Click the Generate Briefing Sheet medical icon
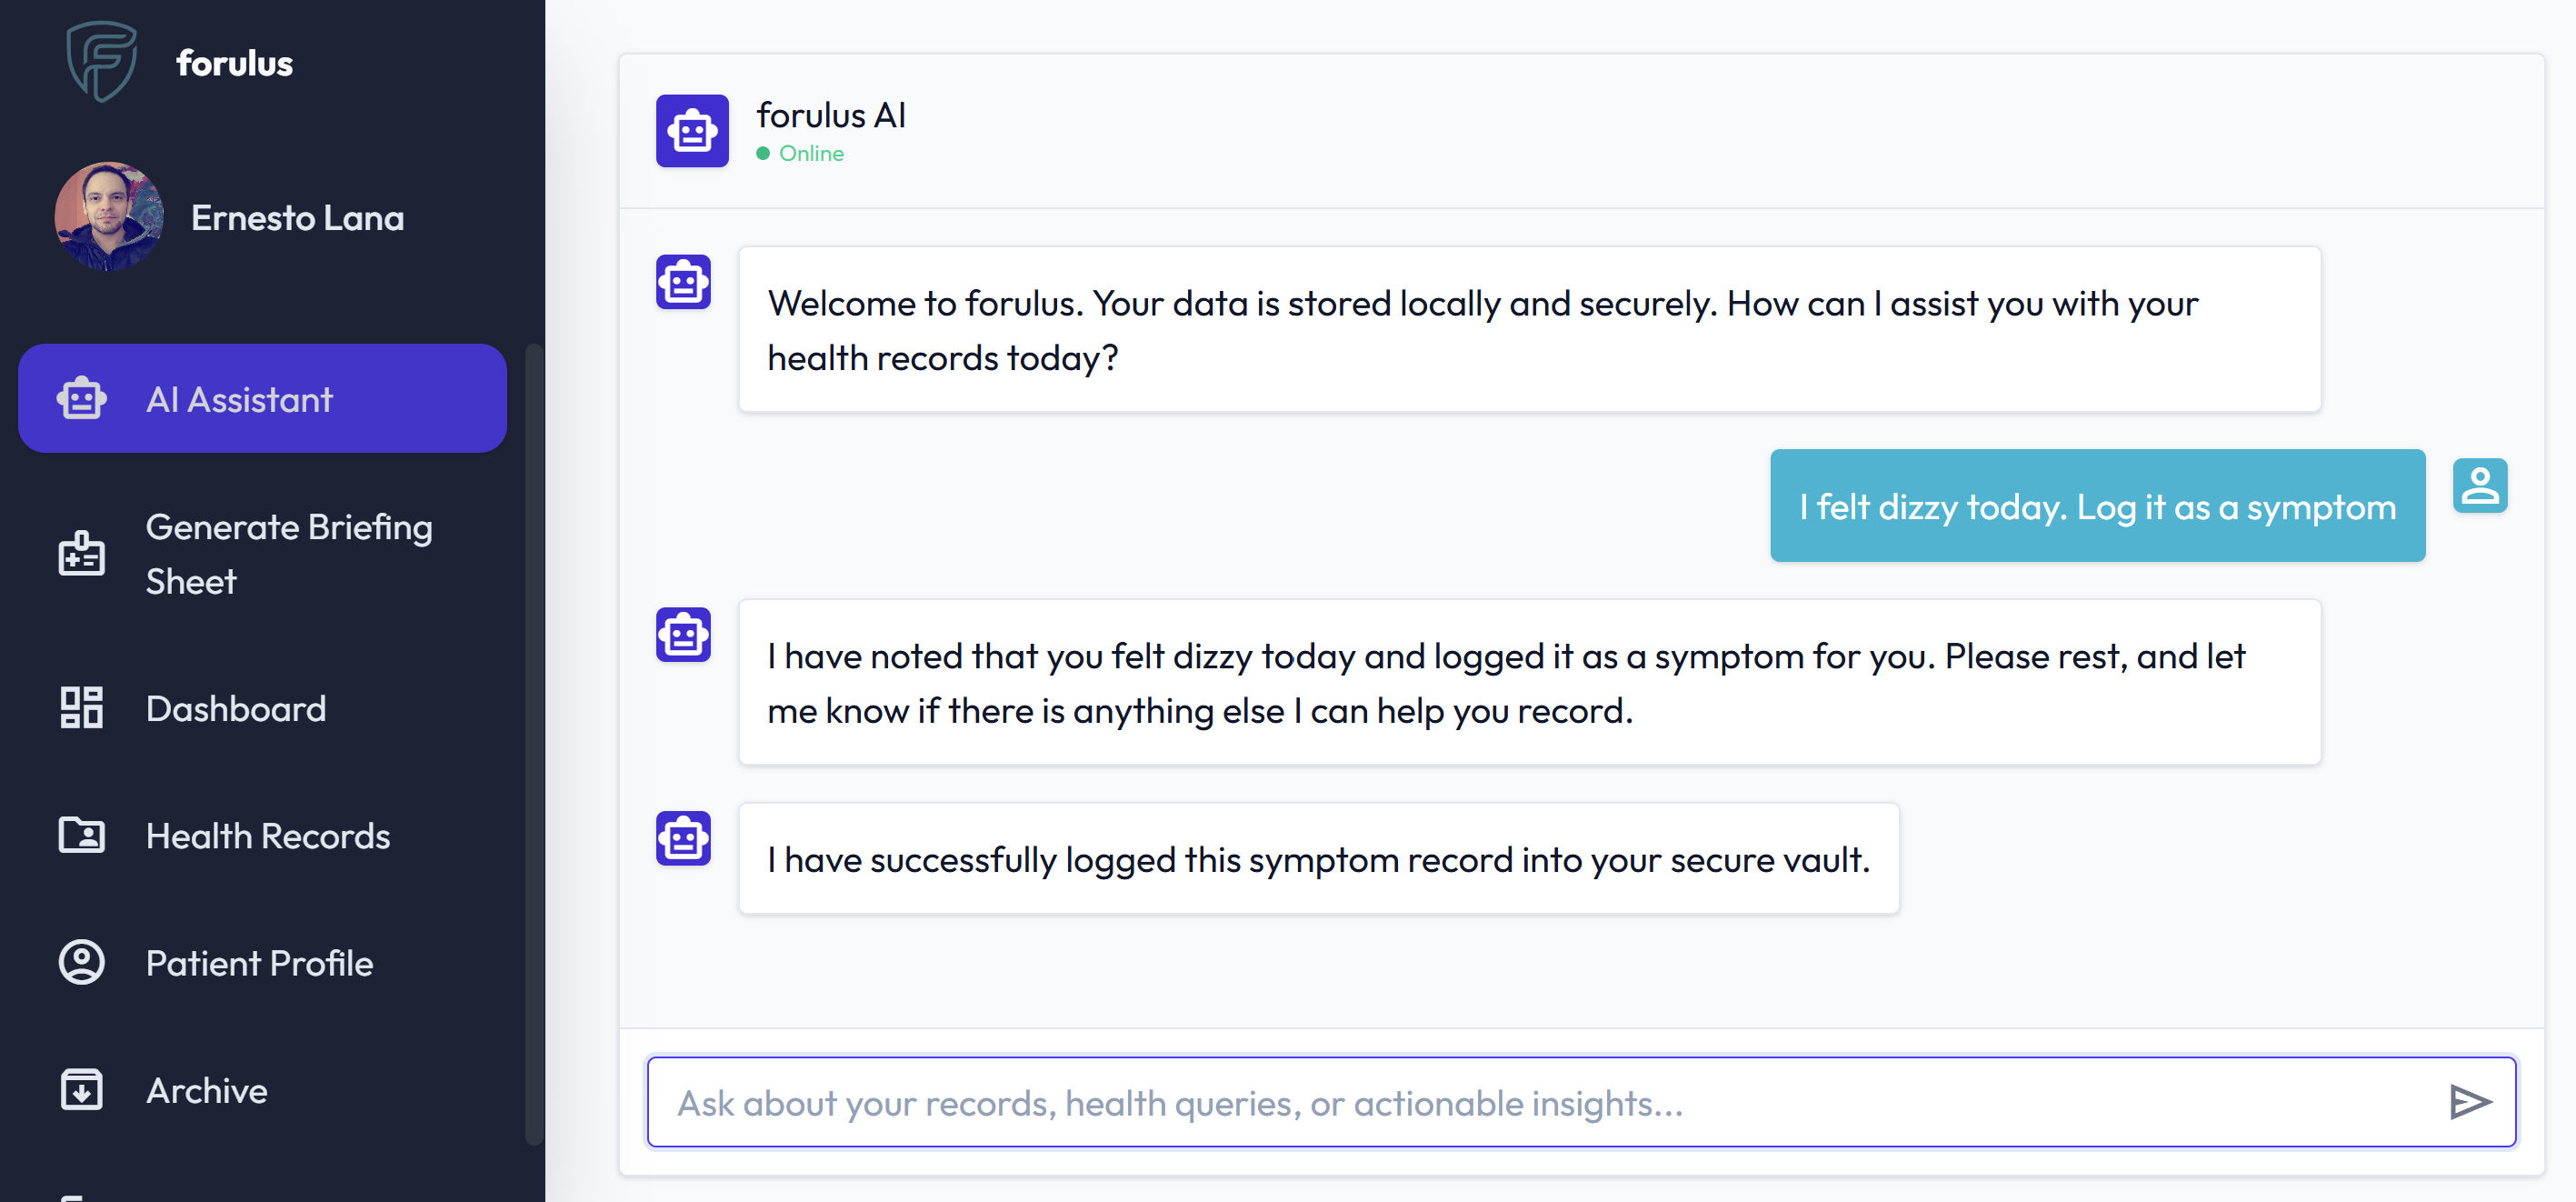The image size is (2576, 1202). click(81, 553)
